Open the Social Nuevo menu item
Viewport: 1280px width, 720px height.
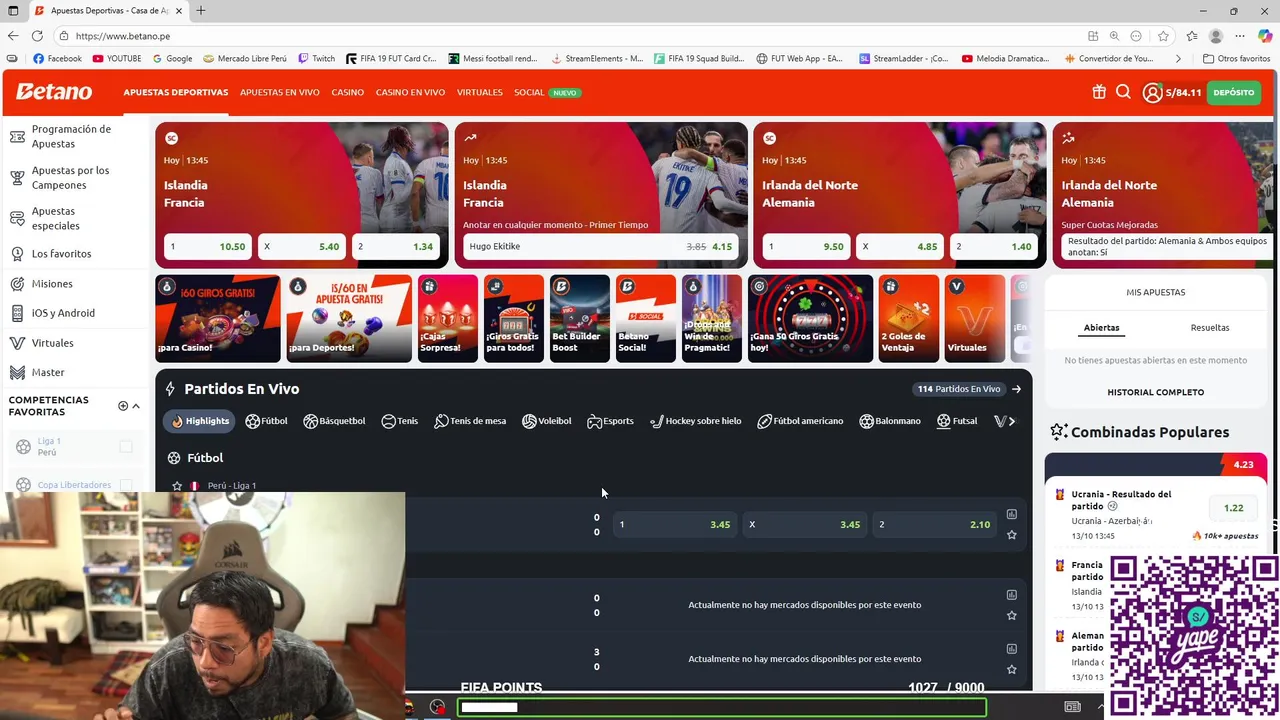(547, 92)
